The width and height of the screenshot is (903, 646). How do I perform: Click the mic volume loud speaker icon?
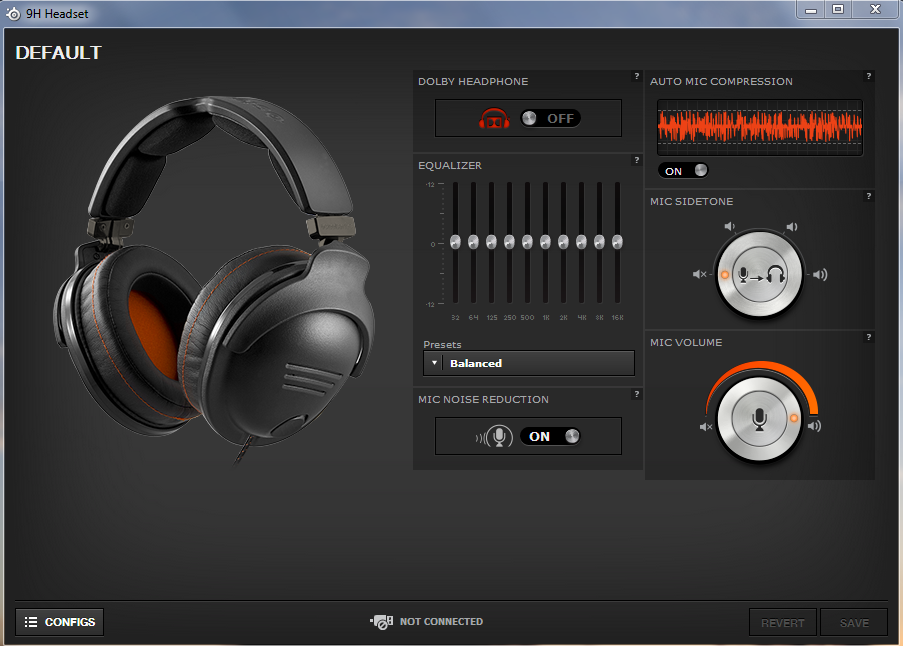pyautogui.click(x=815, y=427)
